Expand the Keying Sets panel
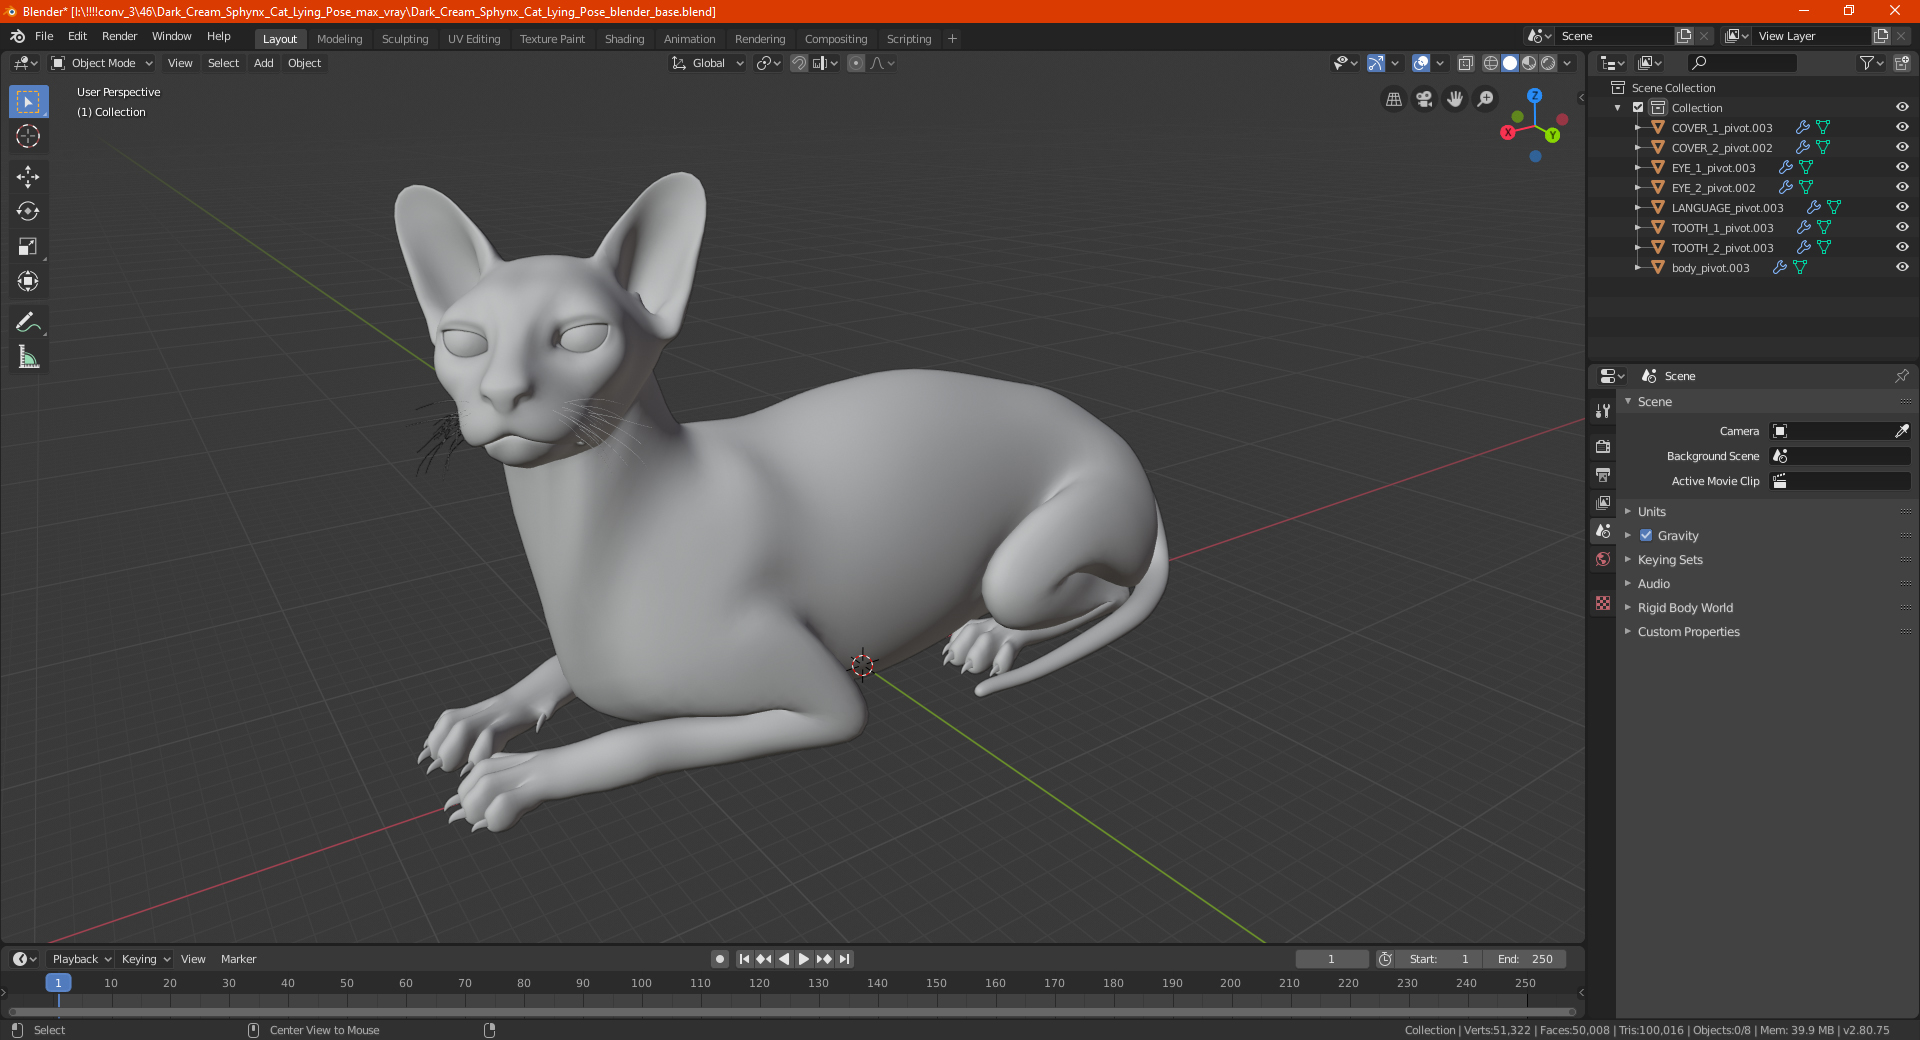The height and width of the screenshot is (1040, 1920). [1670, 559]
